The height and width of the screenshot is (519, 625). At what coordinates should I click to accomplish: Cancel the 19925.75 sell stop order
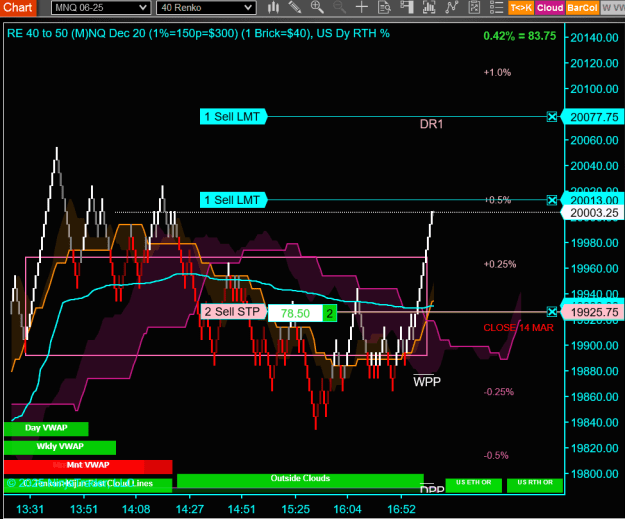pyautogui.click(x=552, y=312)
